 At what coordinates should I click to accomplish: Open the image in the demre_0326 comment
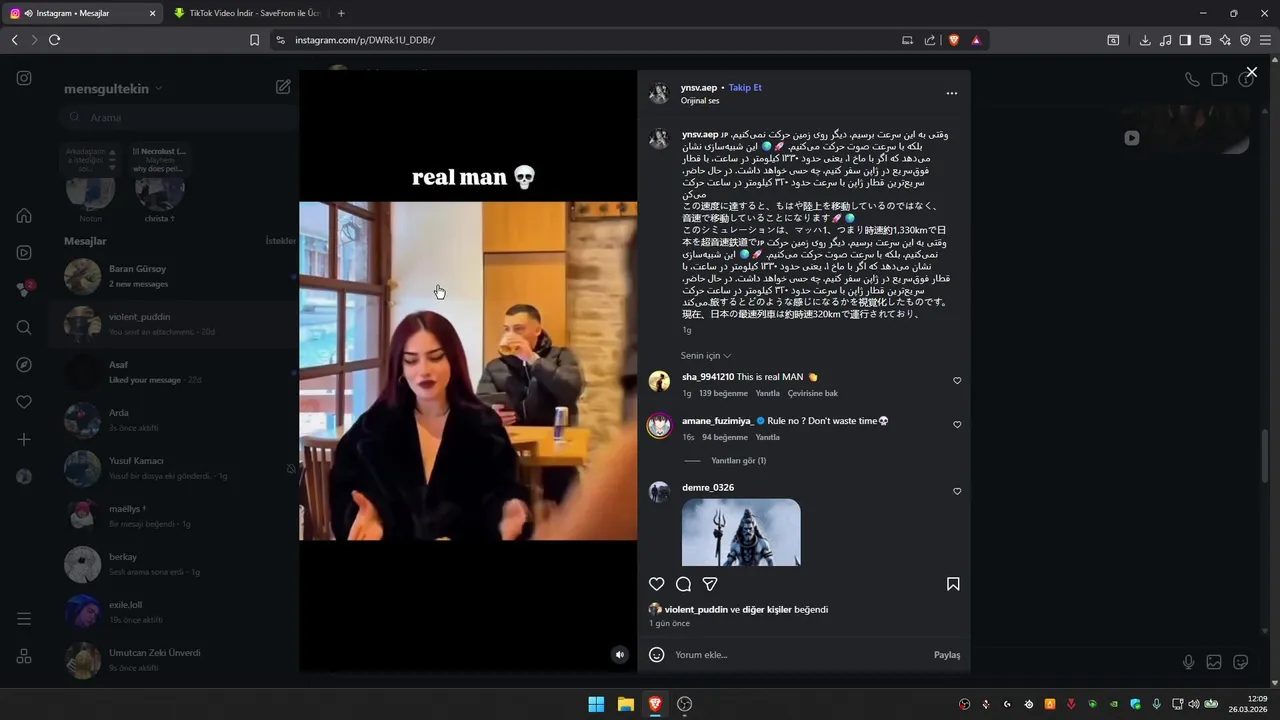point(741,532)
